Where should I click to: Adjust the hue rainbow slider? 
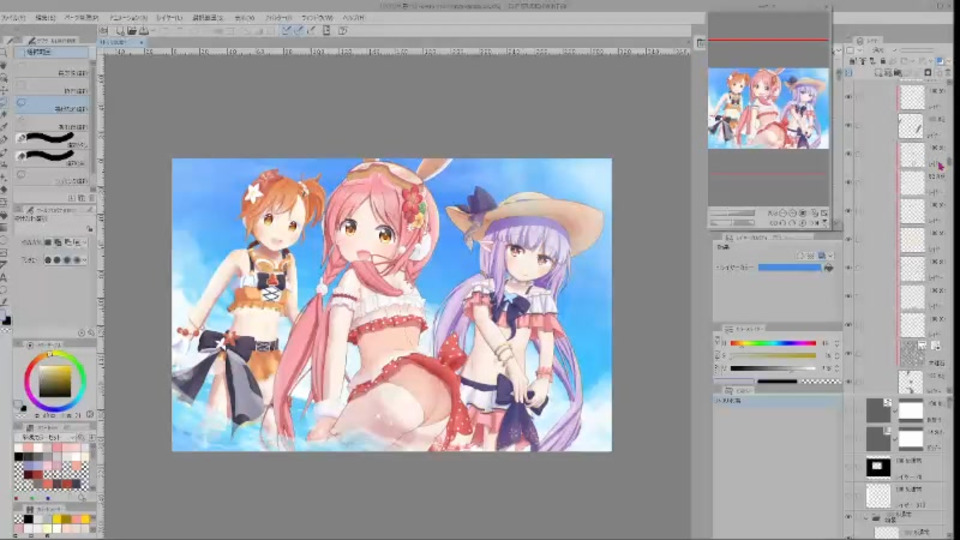click(773, 343)
